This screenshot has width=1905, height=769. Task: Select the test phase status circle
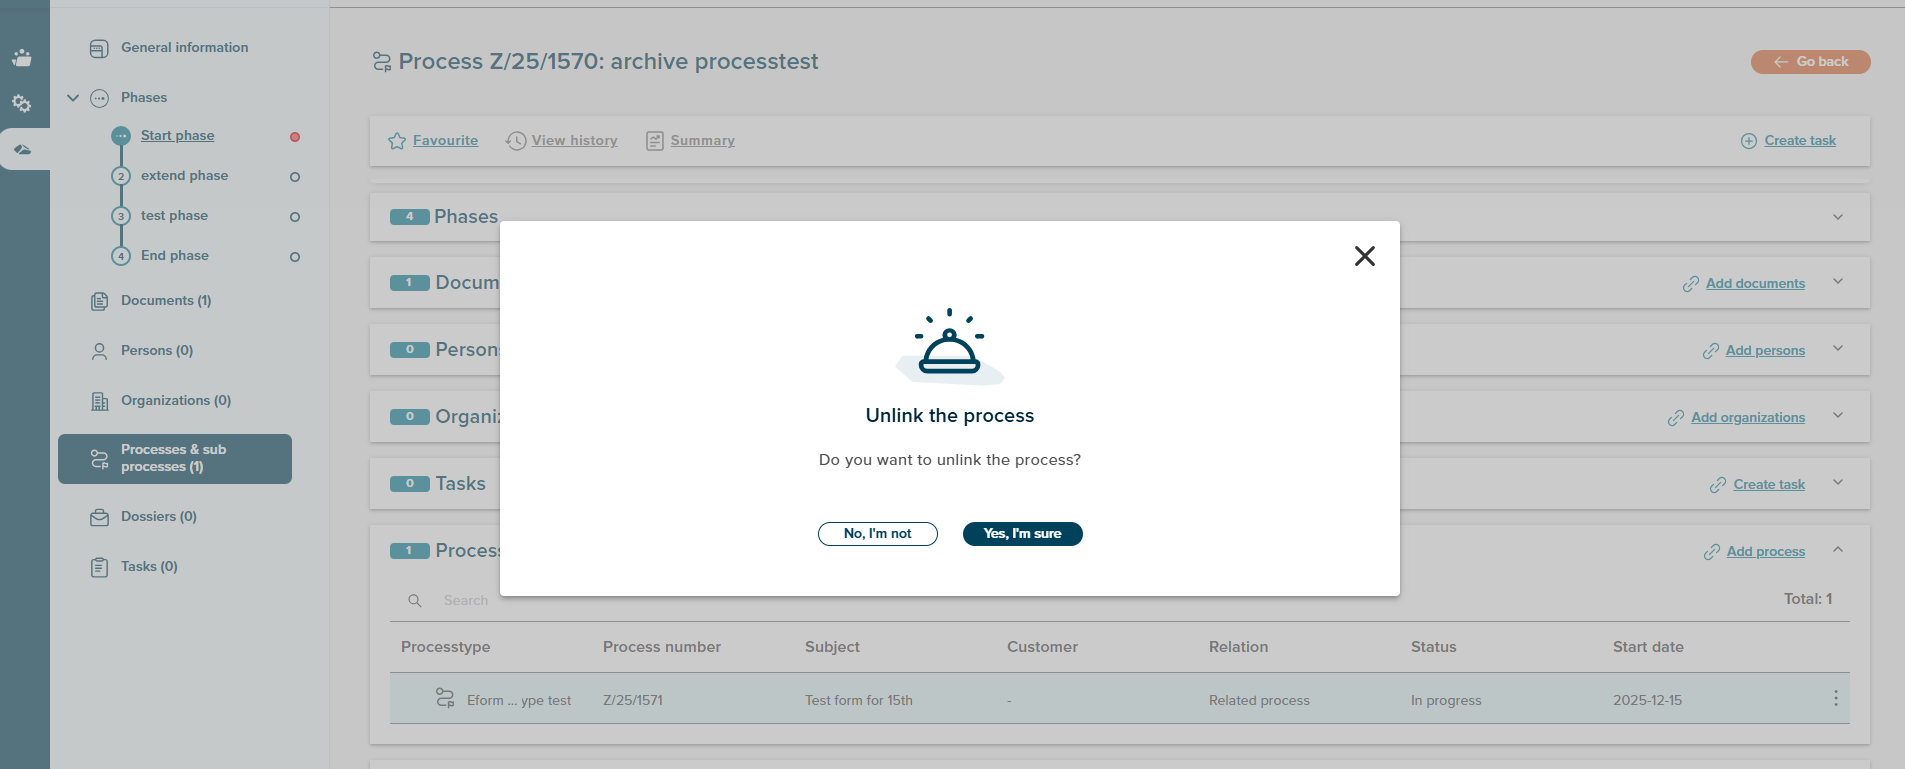coord(295,217)
